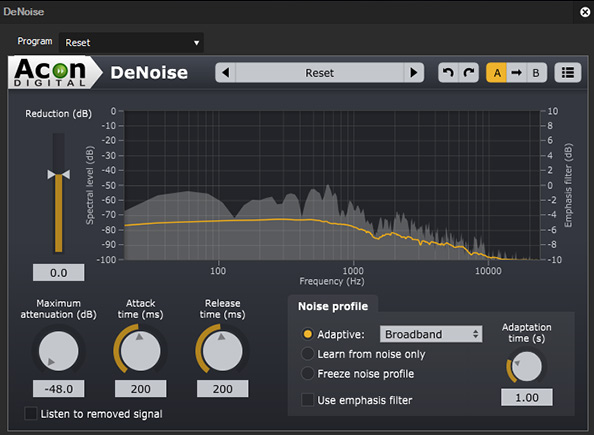Click the Release time knob

coord(222,351)
